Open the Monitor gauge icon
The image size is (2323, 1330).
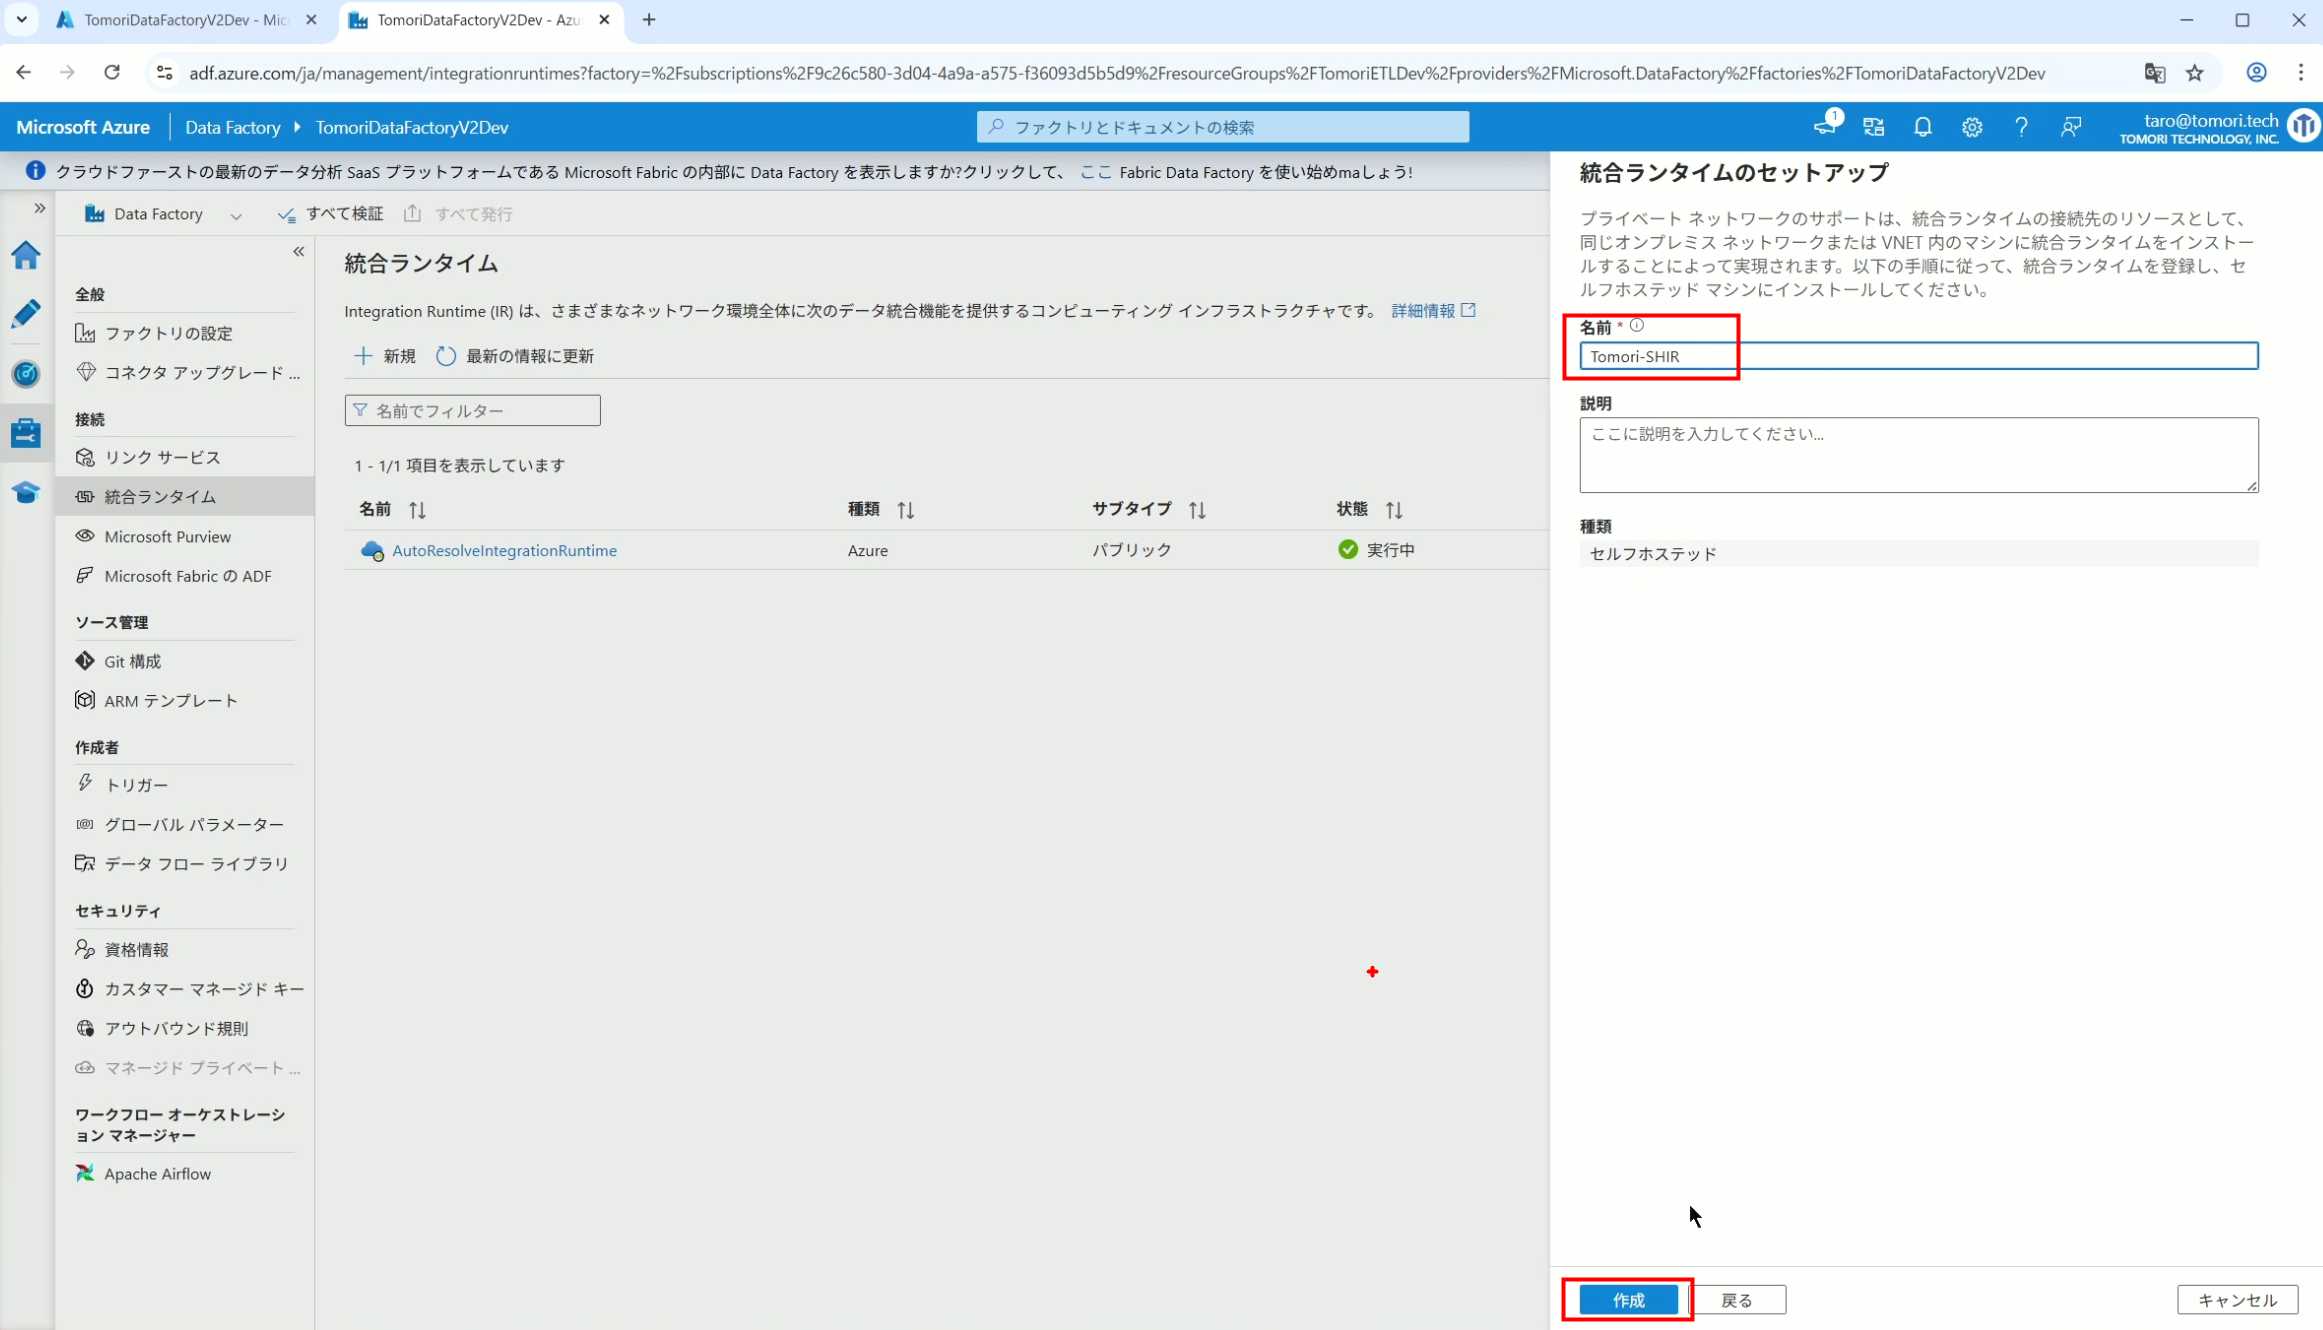click(26, 374)
